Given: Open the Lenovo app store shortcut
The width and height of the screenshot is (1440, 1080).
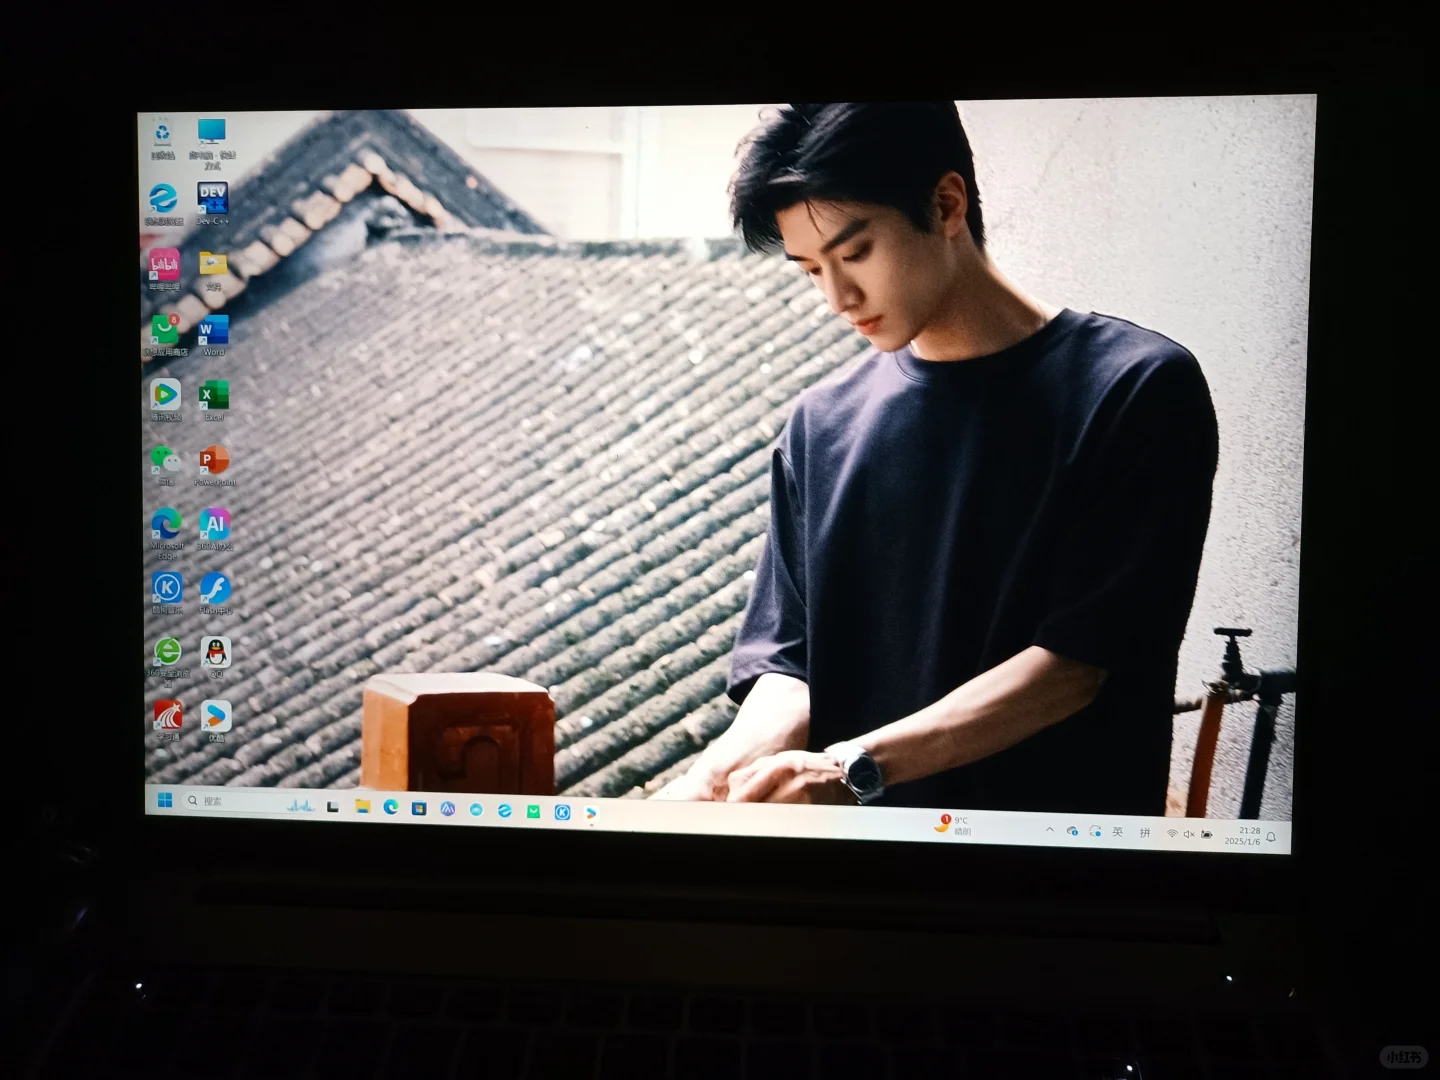Looking at the screenshot, I should tap(166, 335).
